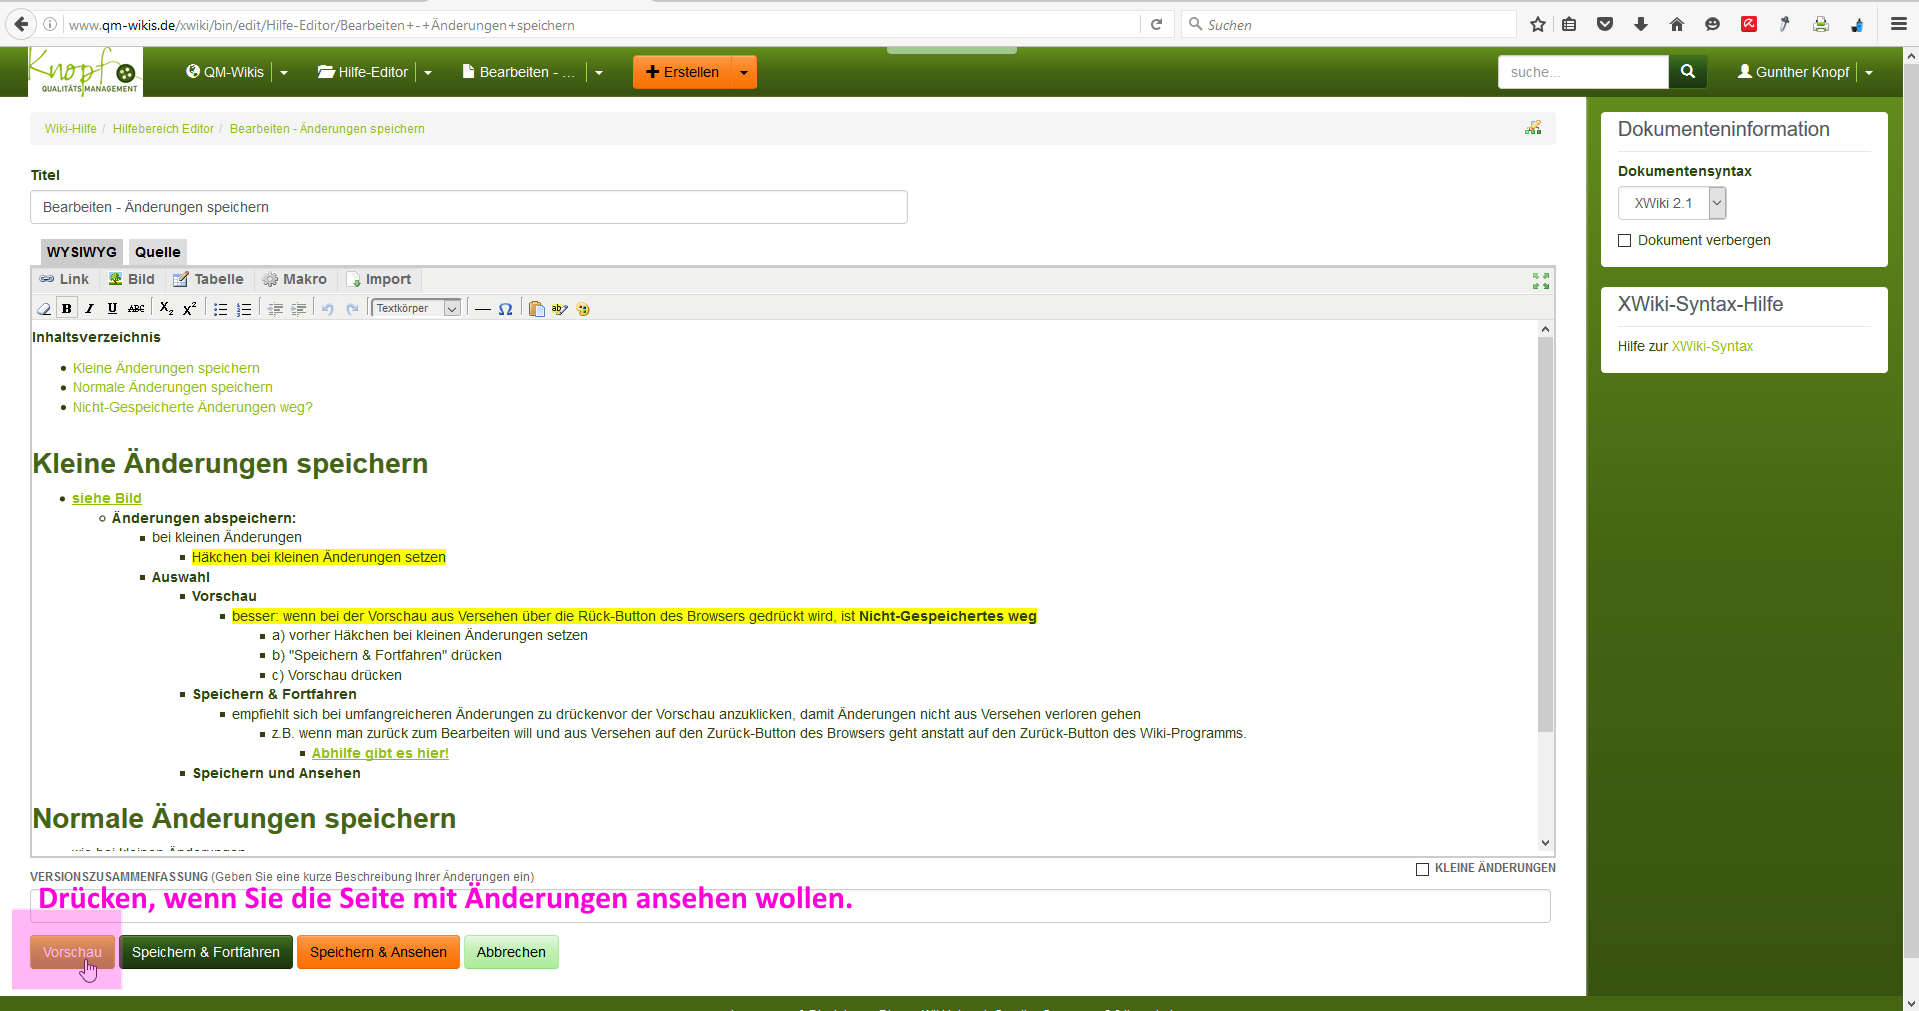This screenshot has height=1011, width=1919.
Task: Follow the XWiki-Syntax help link
Action: [x=1712, y=346]
